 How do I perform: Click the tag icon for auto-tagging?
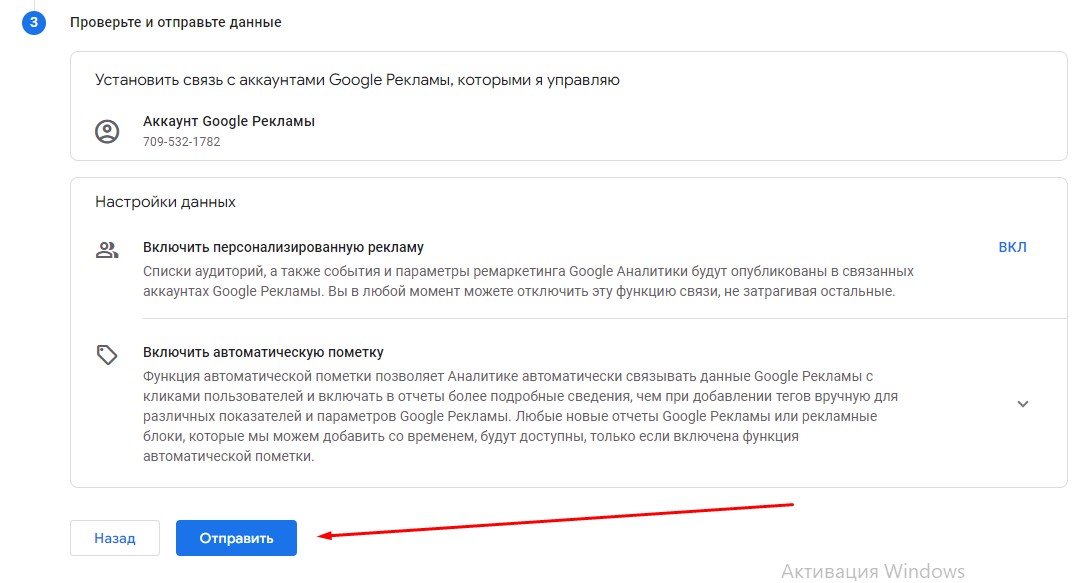107,355
